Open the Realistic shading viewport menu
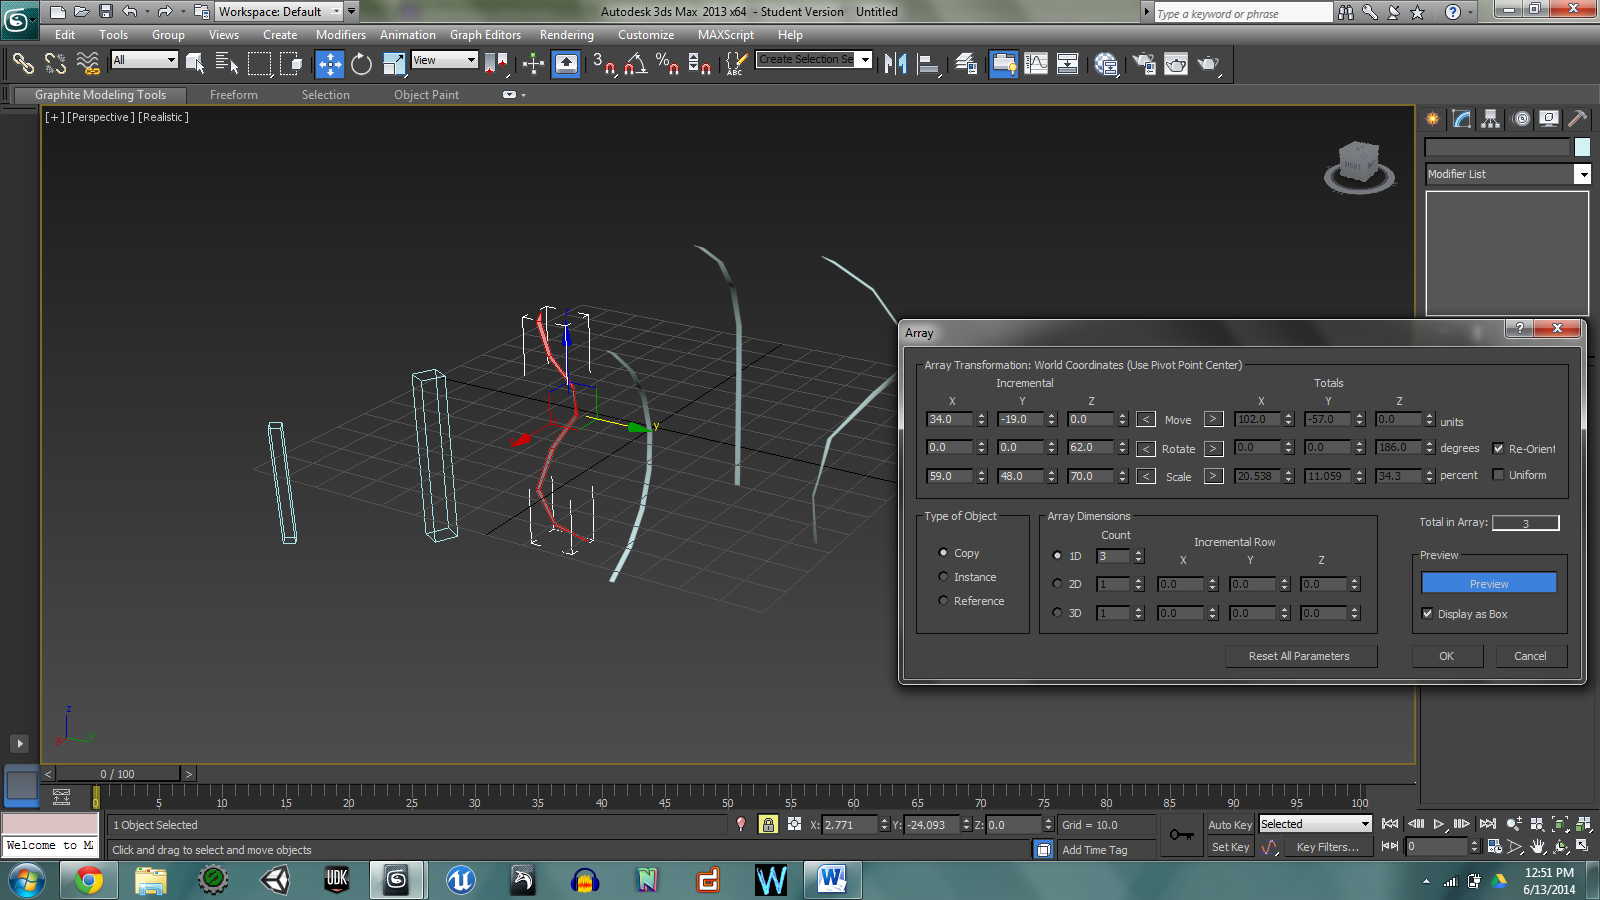 click(x=163, y=117)
